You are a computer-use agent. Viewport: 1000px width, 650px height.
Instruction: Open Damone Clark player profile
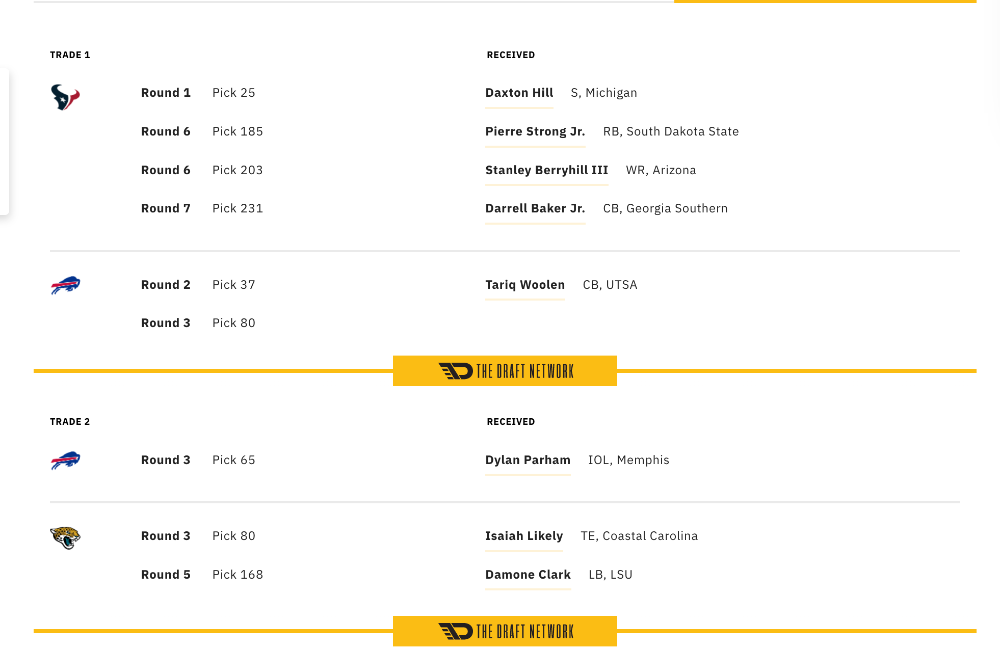tap(528, 575)
